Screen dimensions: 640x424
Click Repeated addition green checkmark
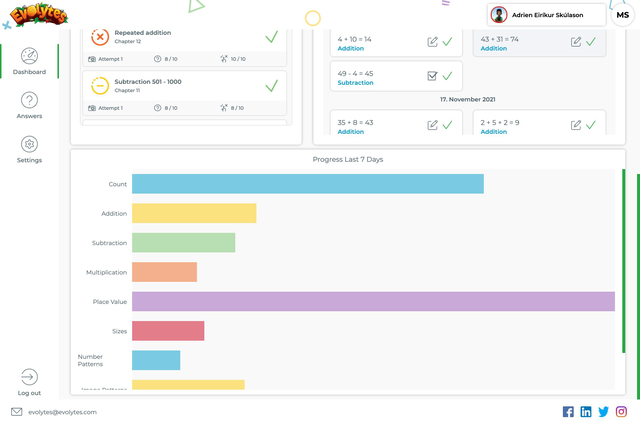271,37
